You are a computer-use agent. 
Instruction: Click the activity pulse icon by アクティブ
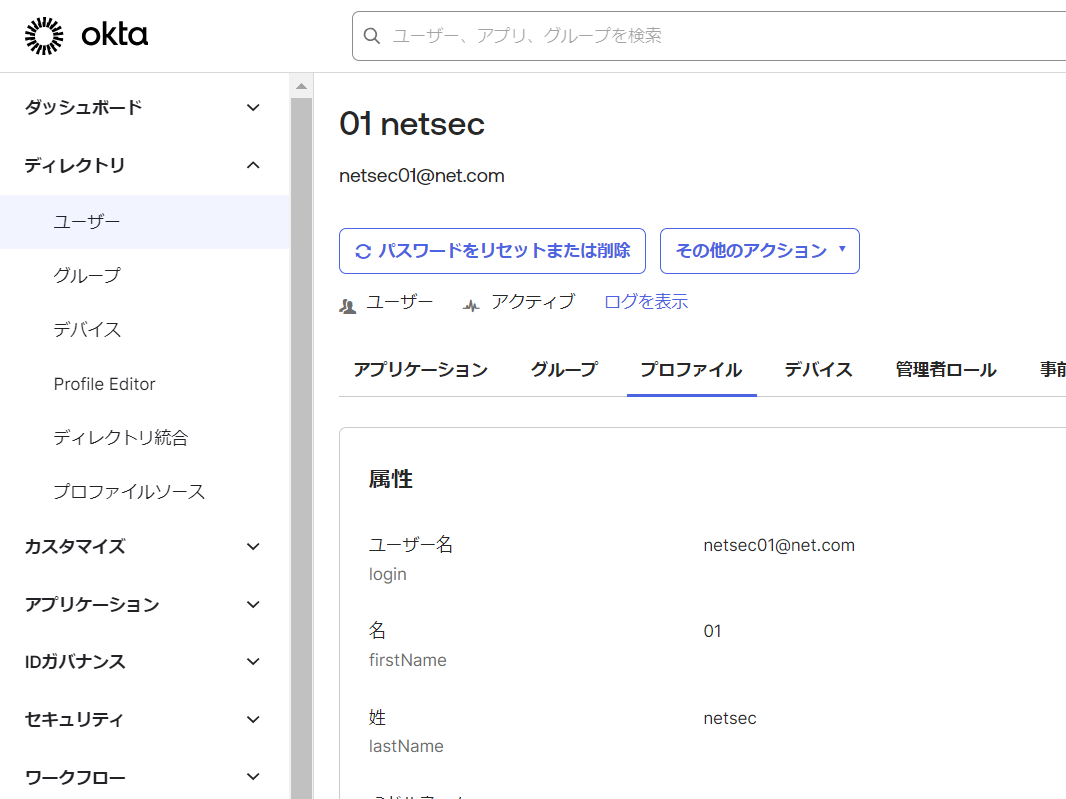point(471,306)
